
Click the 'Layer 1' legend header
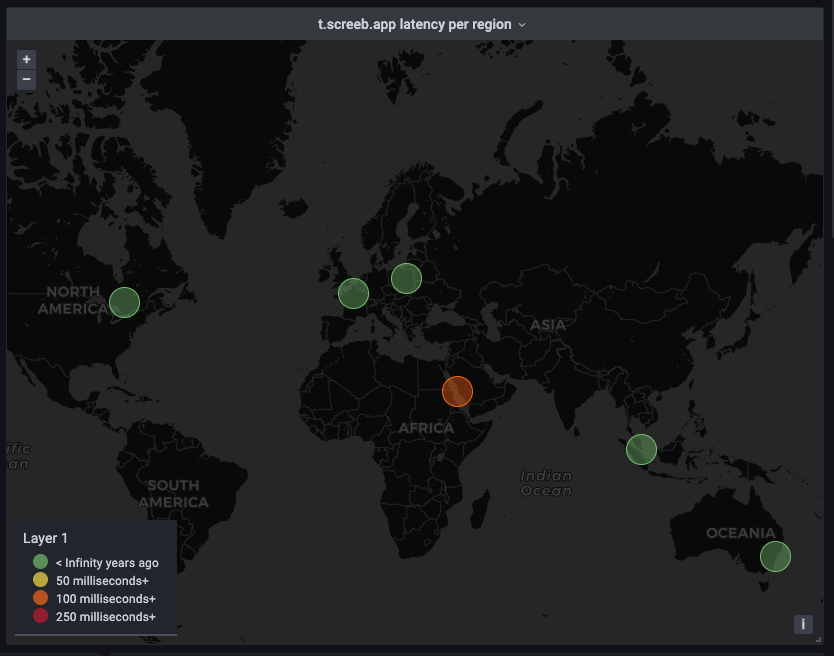coord(46,538)
